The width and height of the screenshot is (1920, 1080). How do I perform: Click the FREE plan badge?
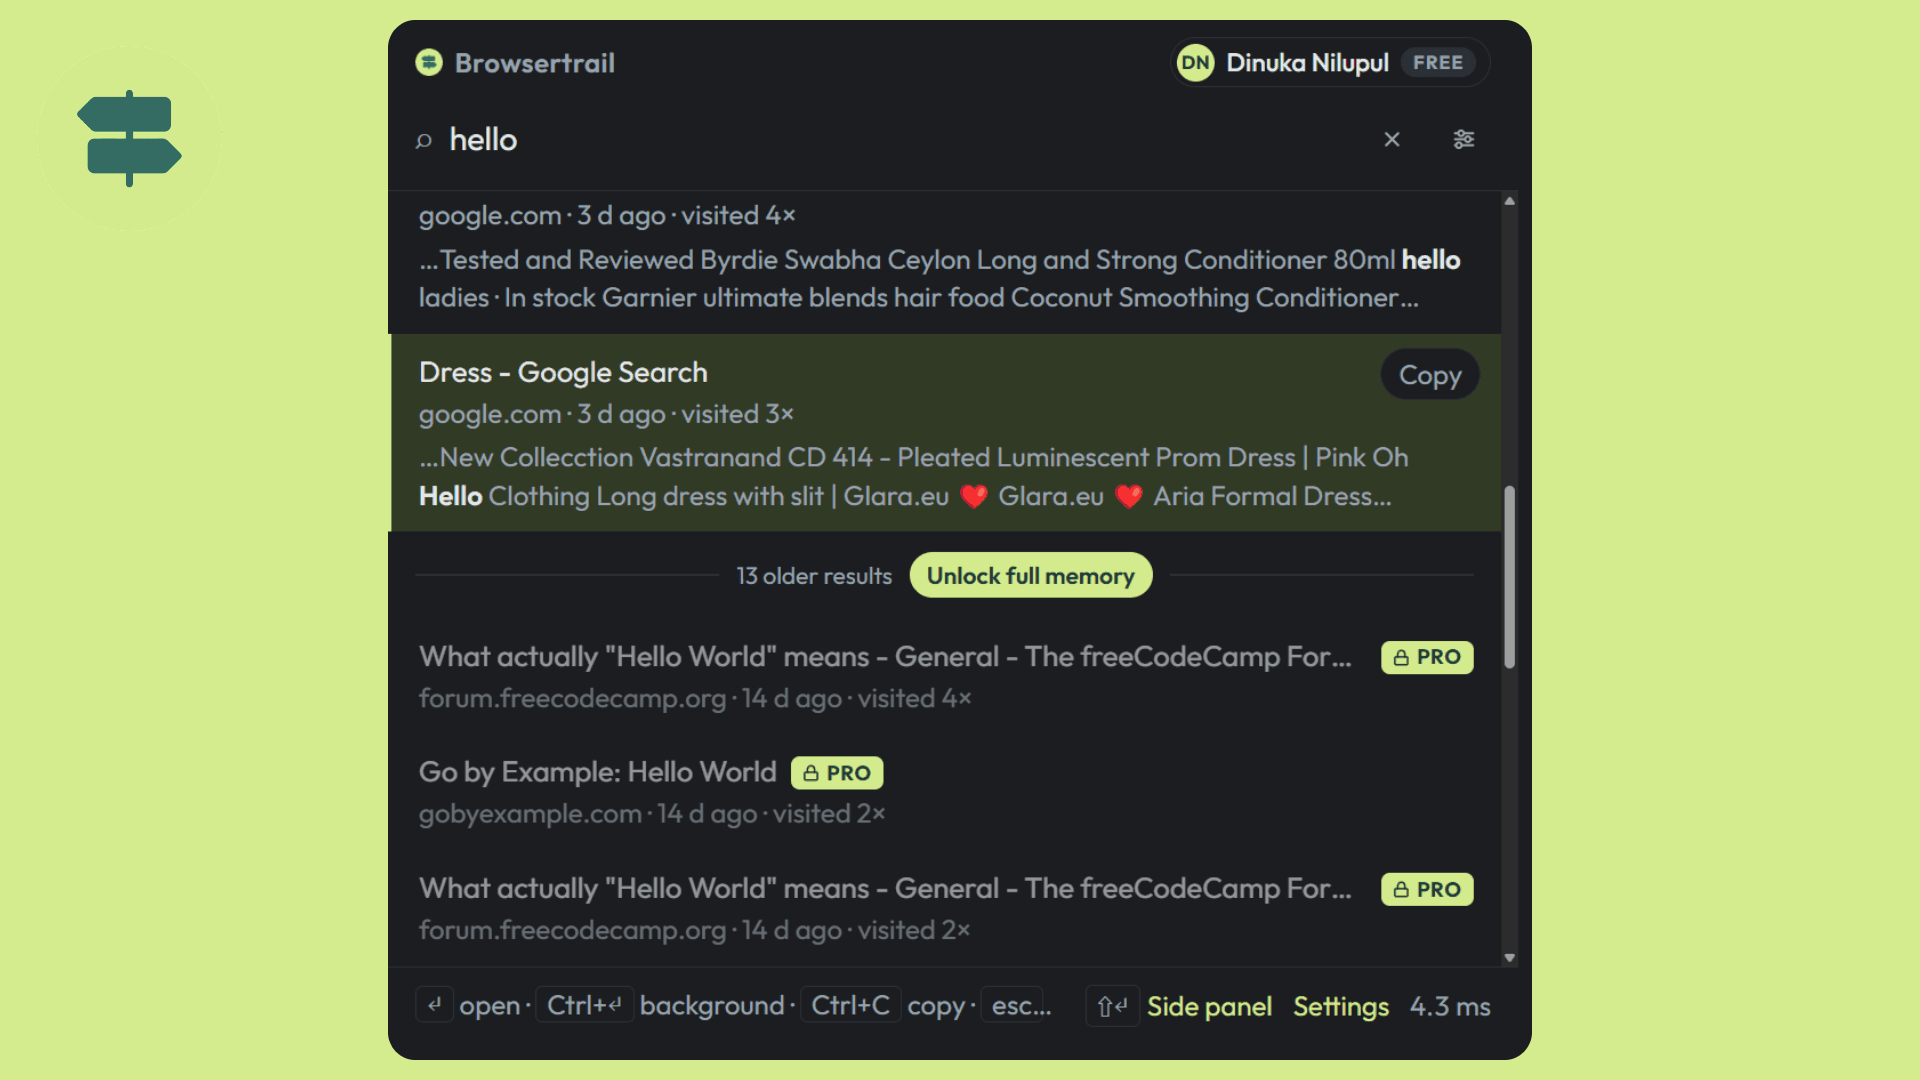[1438, 62]
